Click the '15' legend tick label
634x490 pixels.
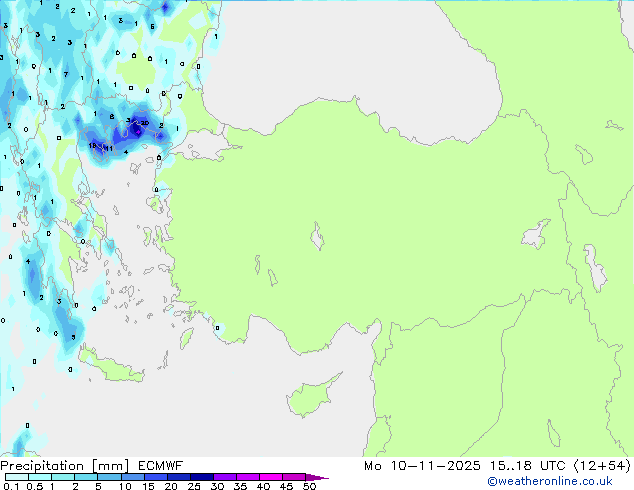pyautogui.click(x=148, y=486)
